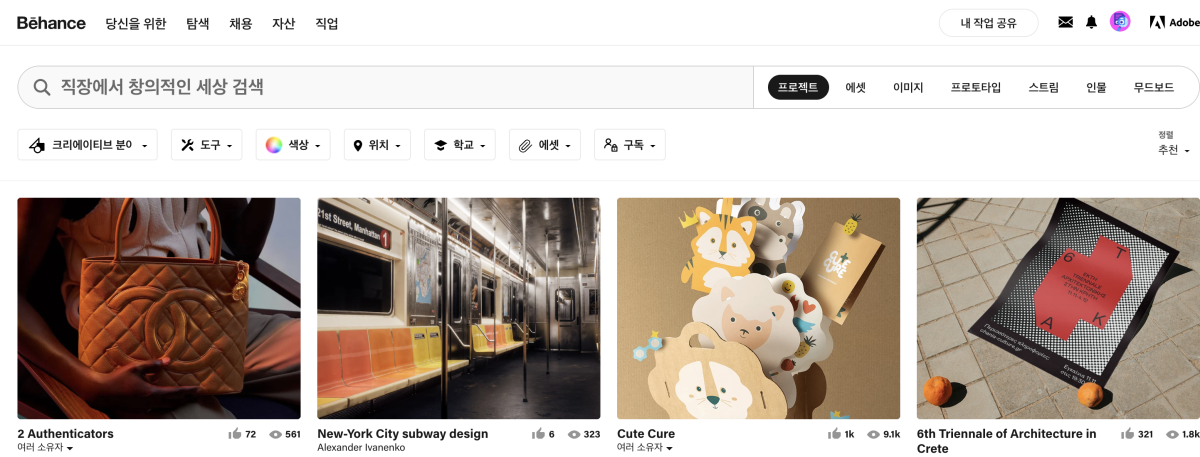Open the 추천 sort dropdown
Viewport: 1200px width, 457px height.
pos(1174,150)
